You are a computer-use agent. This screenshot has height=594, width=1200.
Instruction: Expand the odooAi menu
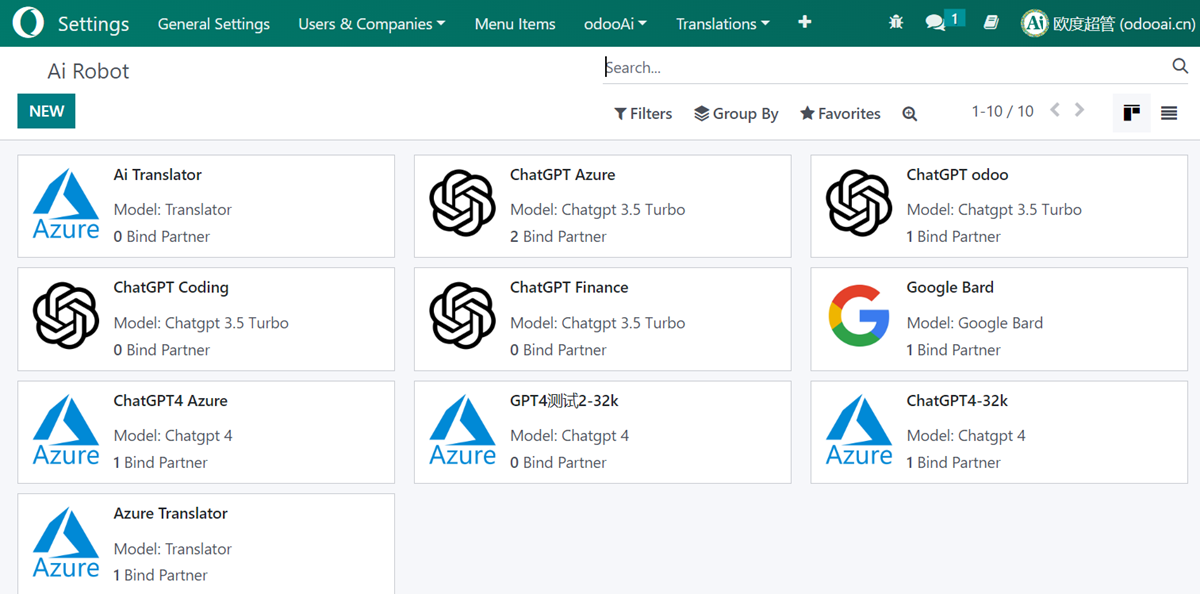click(x=615, y=23)
